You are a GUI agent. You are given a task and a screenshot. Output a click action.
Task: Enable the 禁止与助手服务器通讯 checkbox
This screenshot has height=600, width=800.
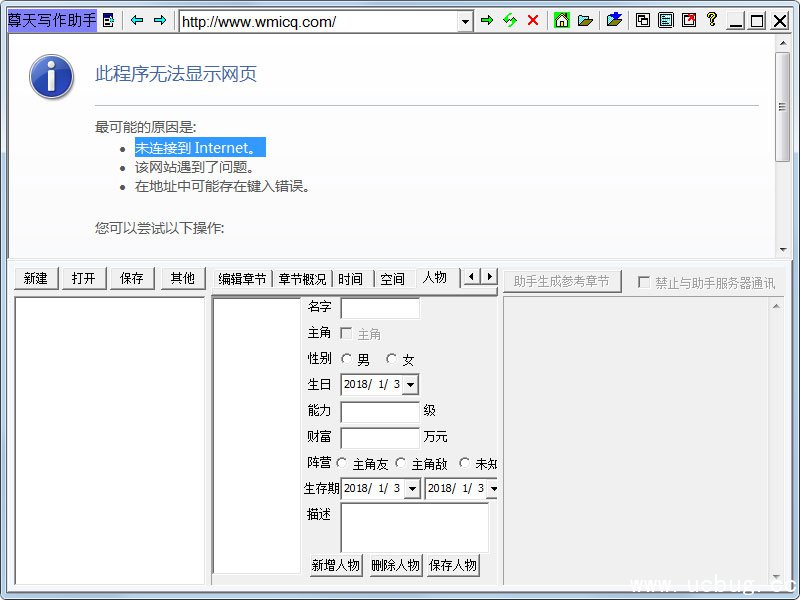[x=644, y=282]
